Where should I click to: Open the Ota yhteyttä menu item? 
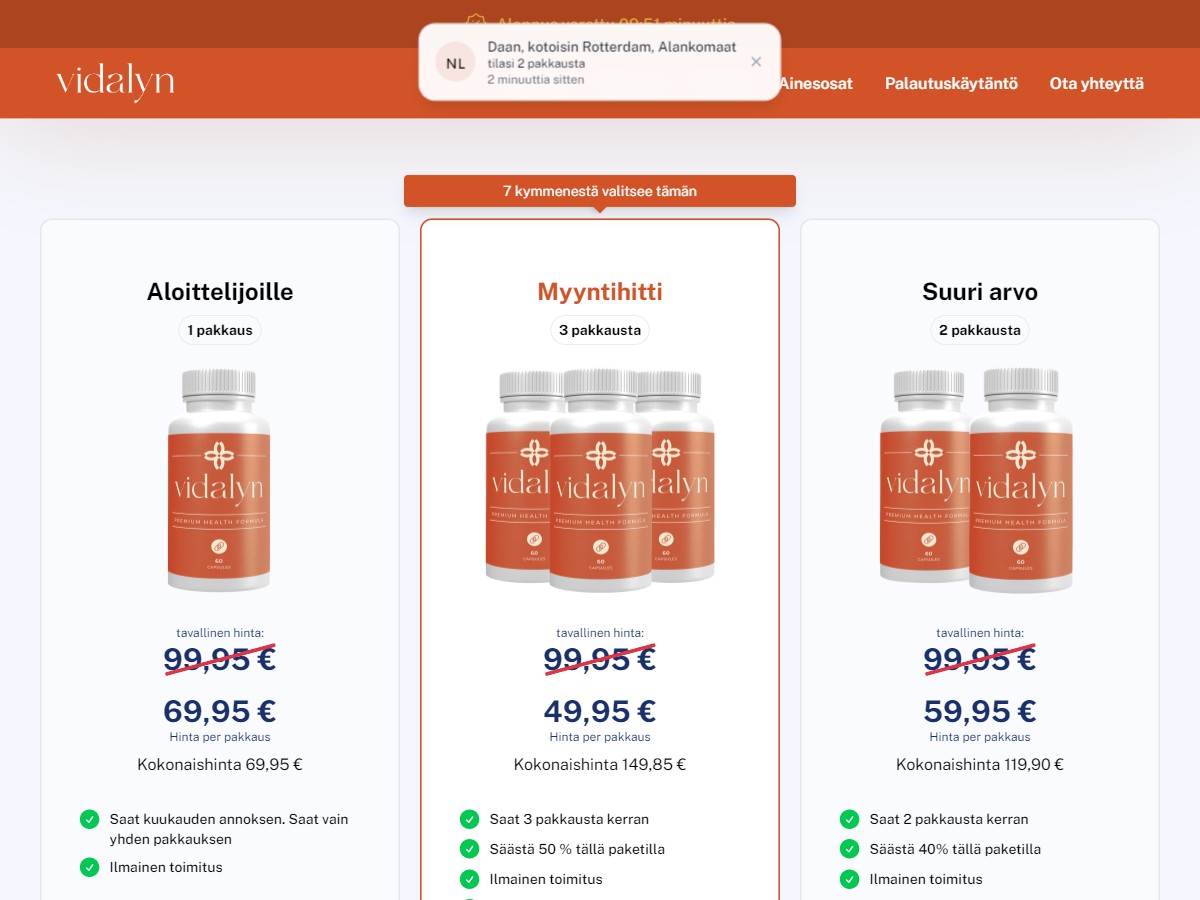(x=1096, y=84)
